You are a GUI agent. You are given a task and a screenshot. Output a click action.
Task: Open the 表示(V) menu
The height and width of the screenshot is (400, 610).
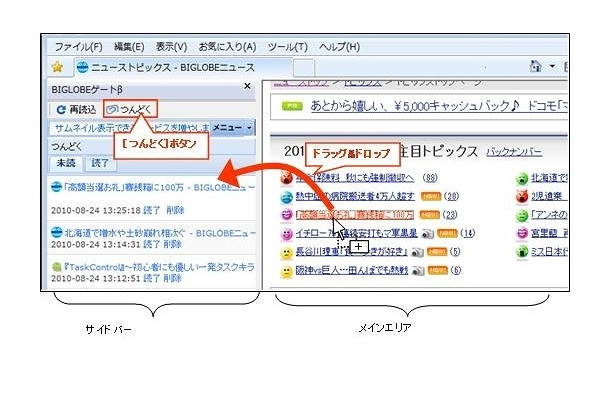(x=171, y=47)
